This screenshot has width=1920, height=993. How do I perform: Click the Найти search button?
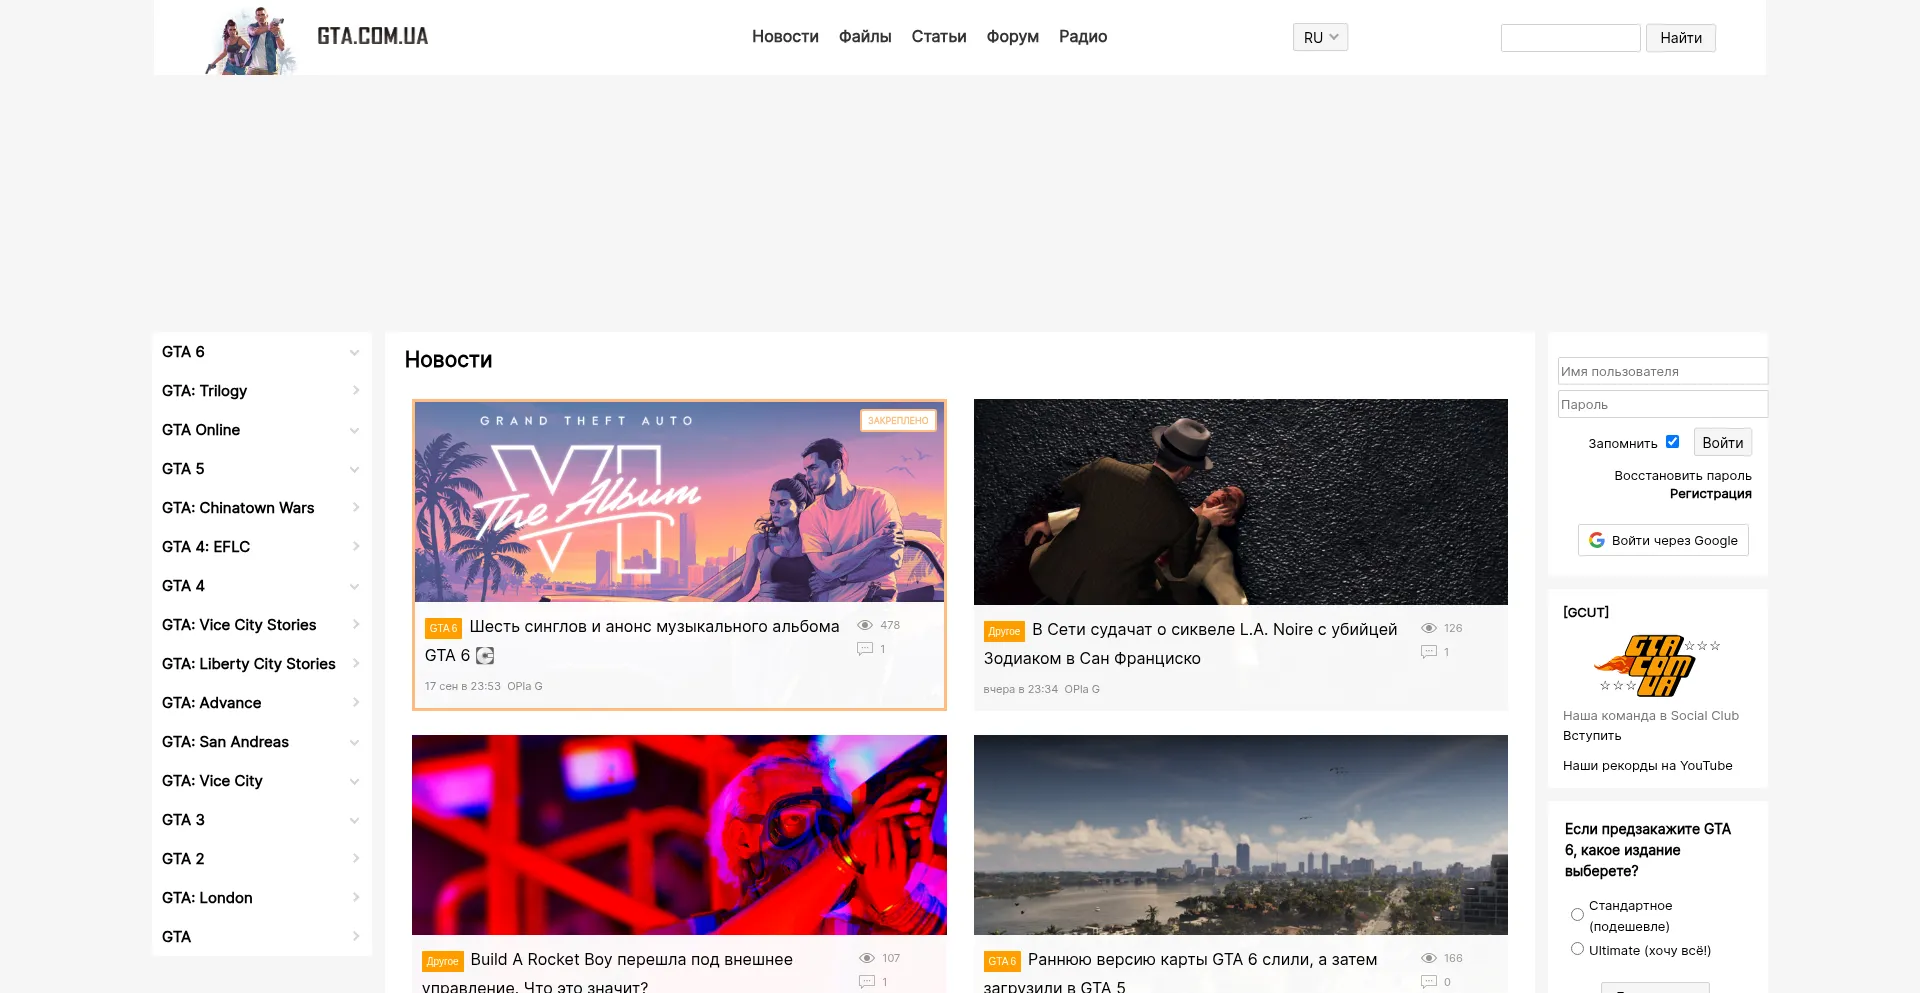1681,38
